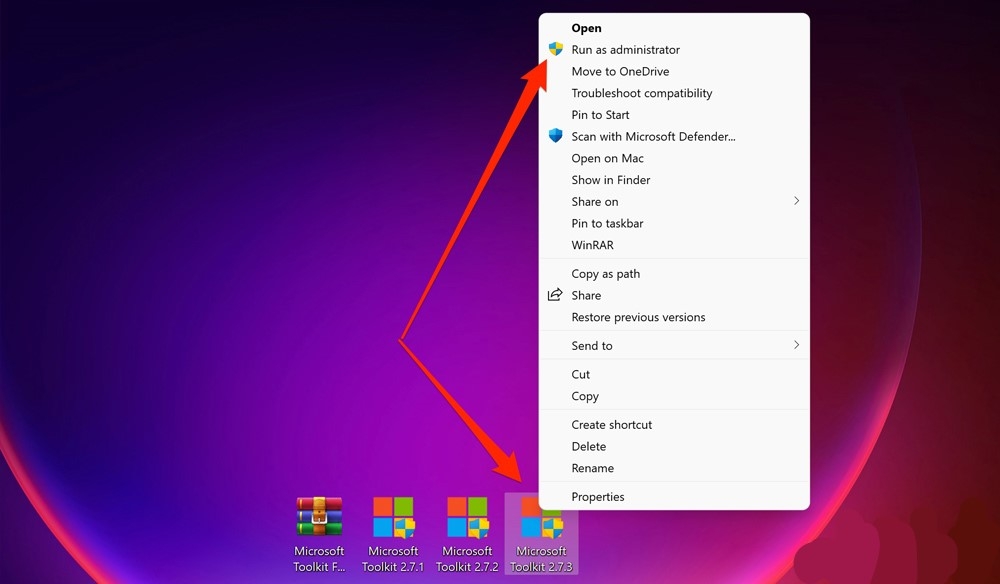This screenshot has height=584, width=1000.
Task: Expand the Send to submenu chevron
Action: pos(796,345)
